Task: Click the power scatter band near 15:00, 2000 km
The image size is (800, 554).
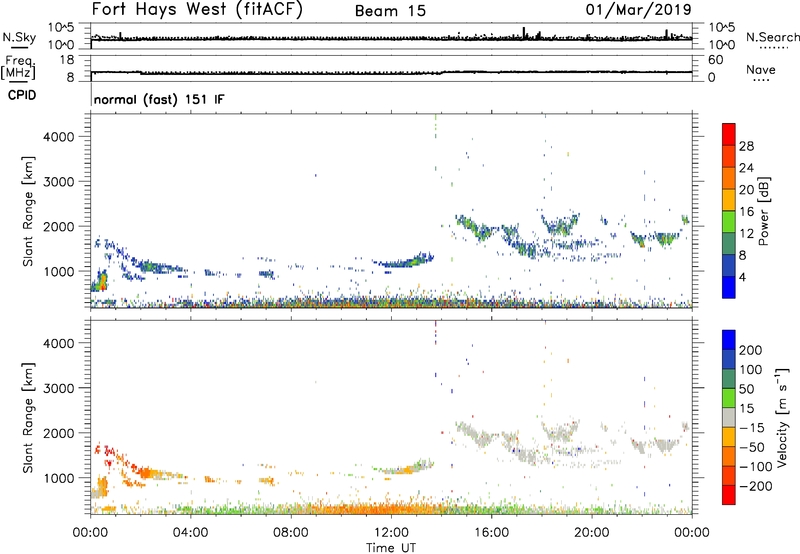Action: tap(476, 228)
